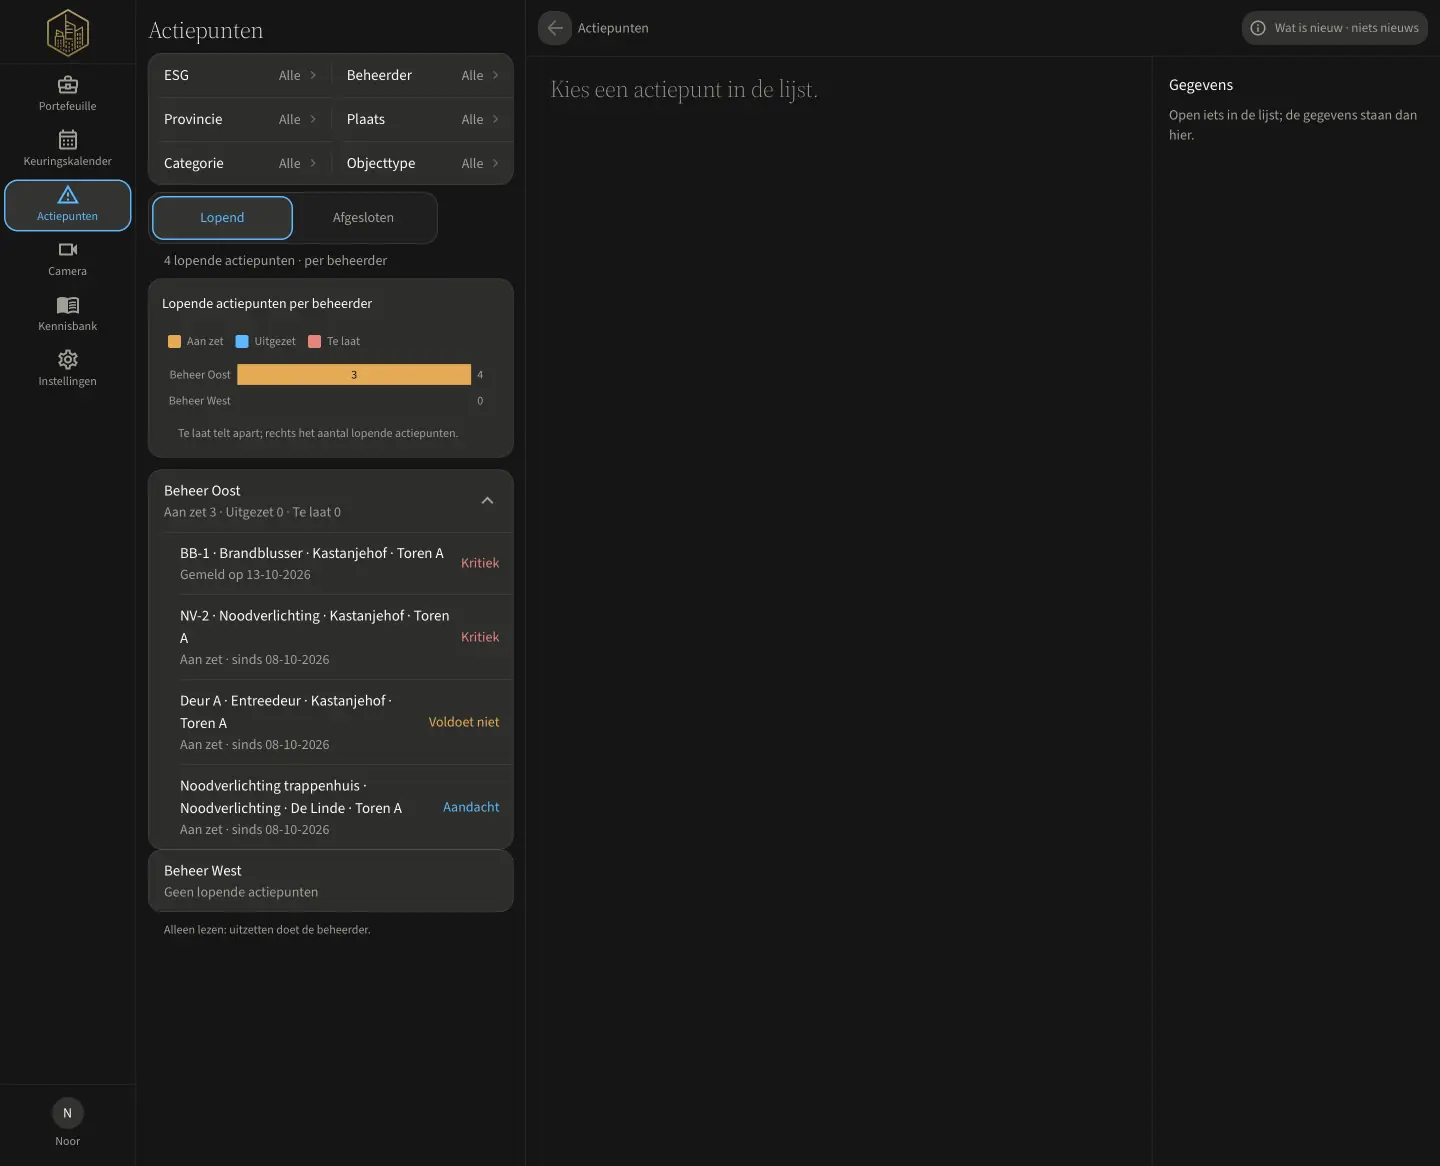Open the Beheerder filter dropdown
Viewport: 1440px width, 1166px height.
(422, 75)
